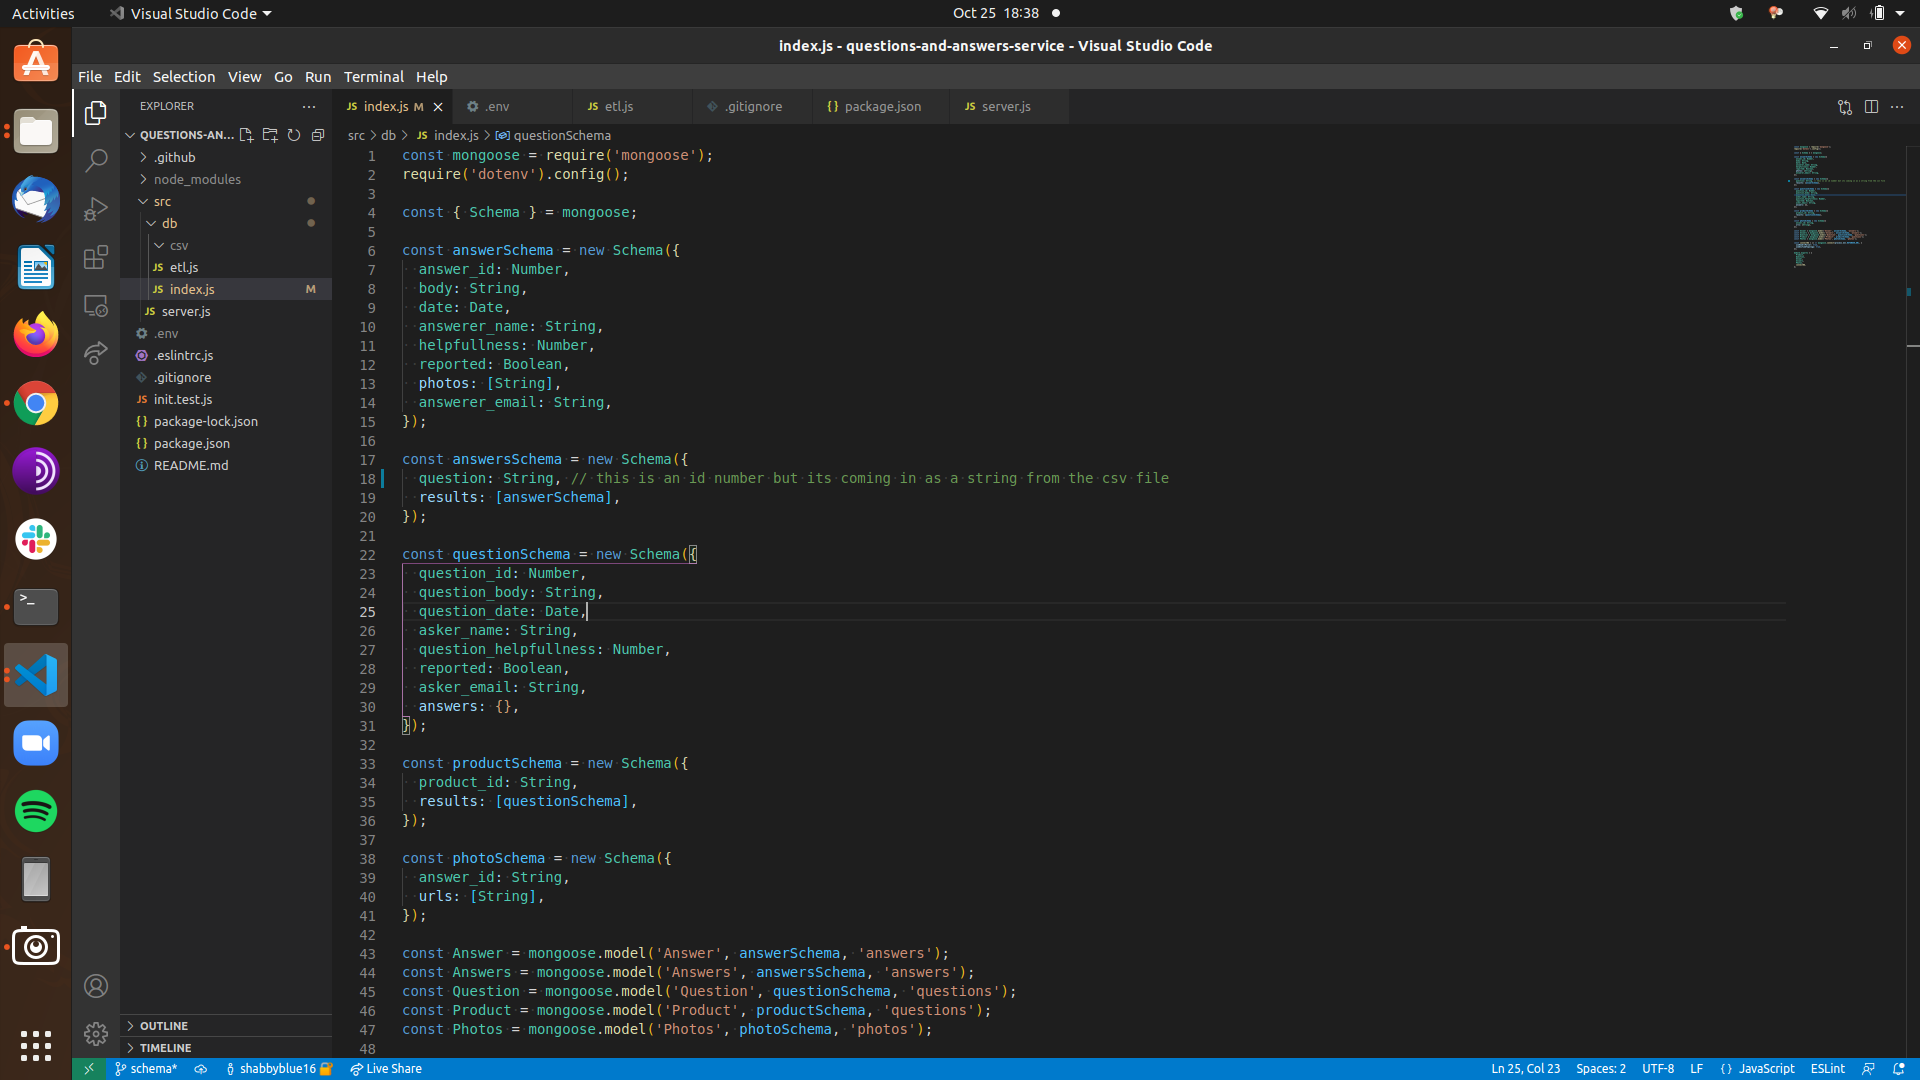The height and width of the screenshot is (1080, 1920).
Task: Open the Terminal menu
Action: click(x=373, y=76)
